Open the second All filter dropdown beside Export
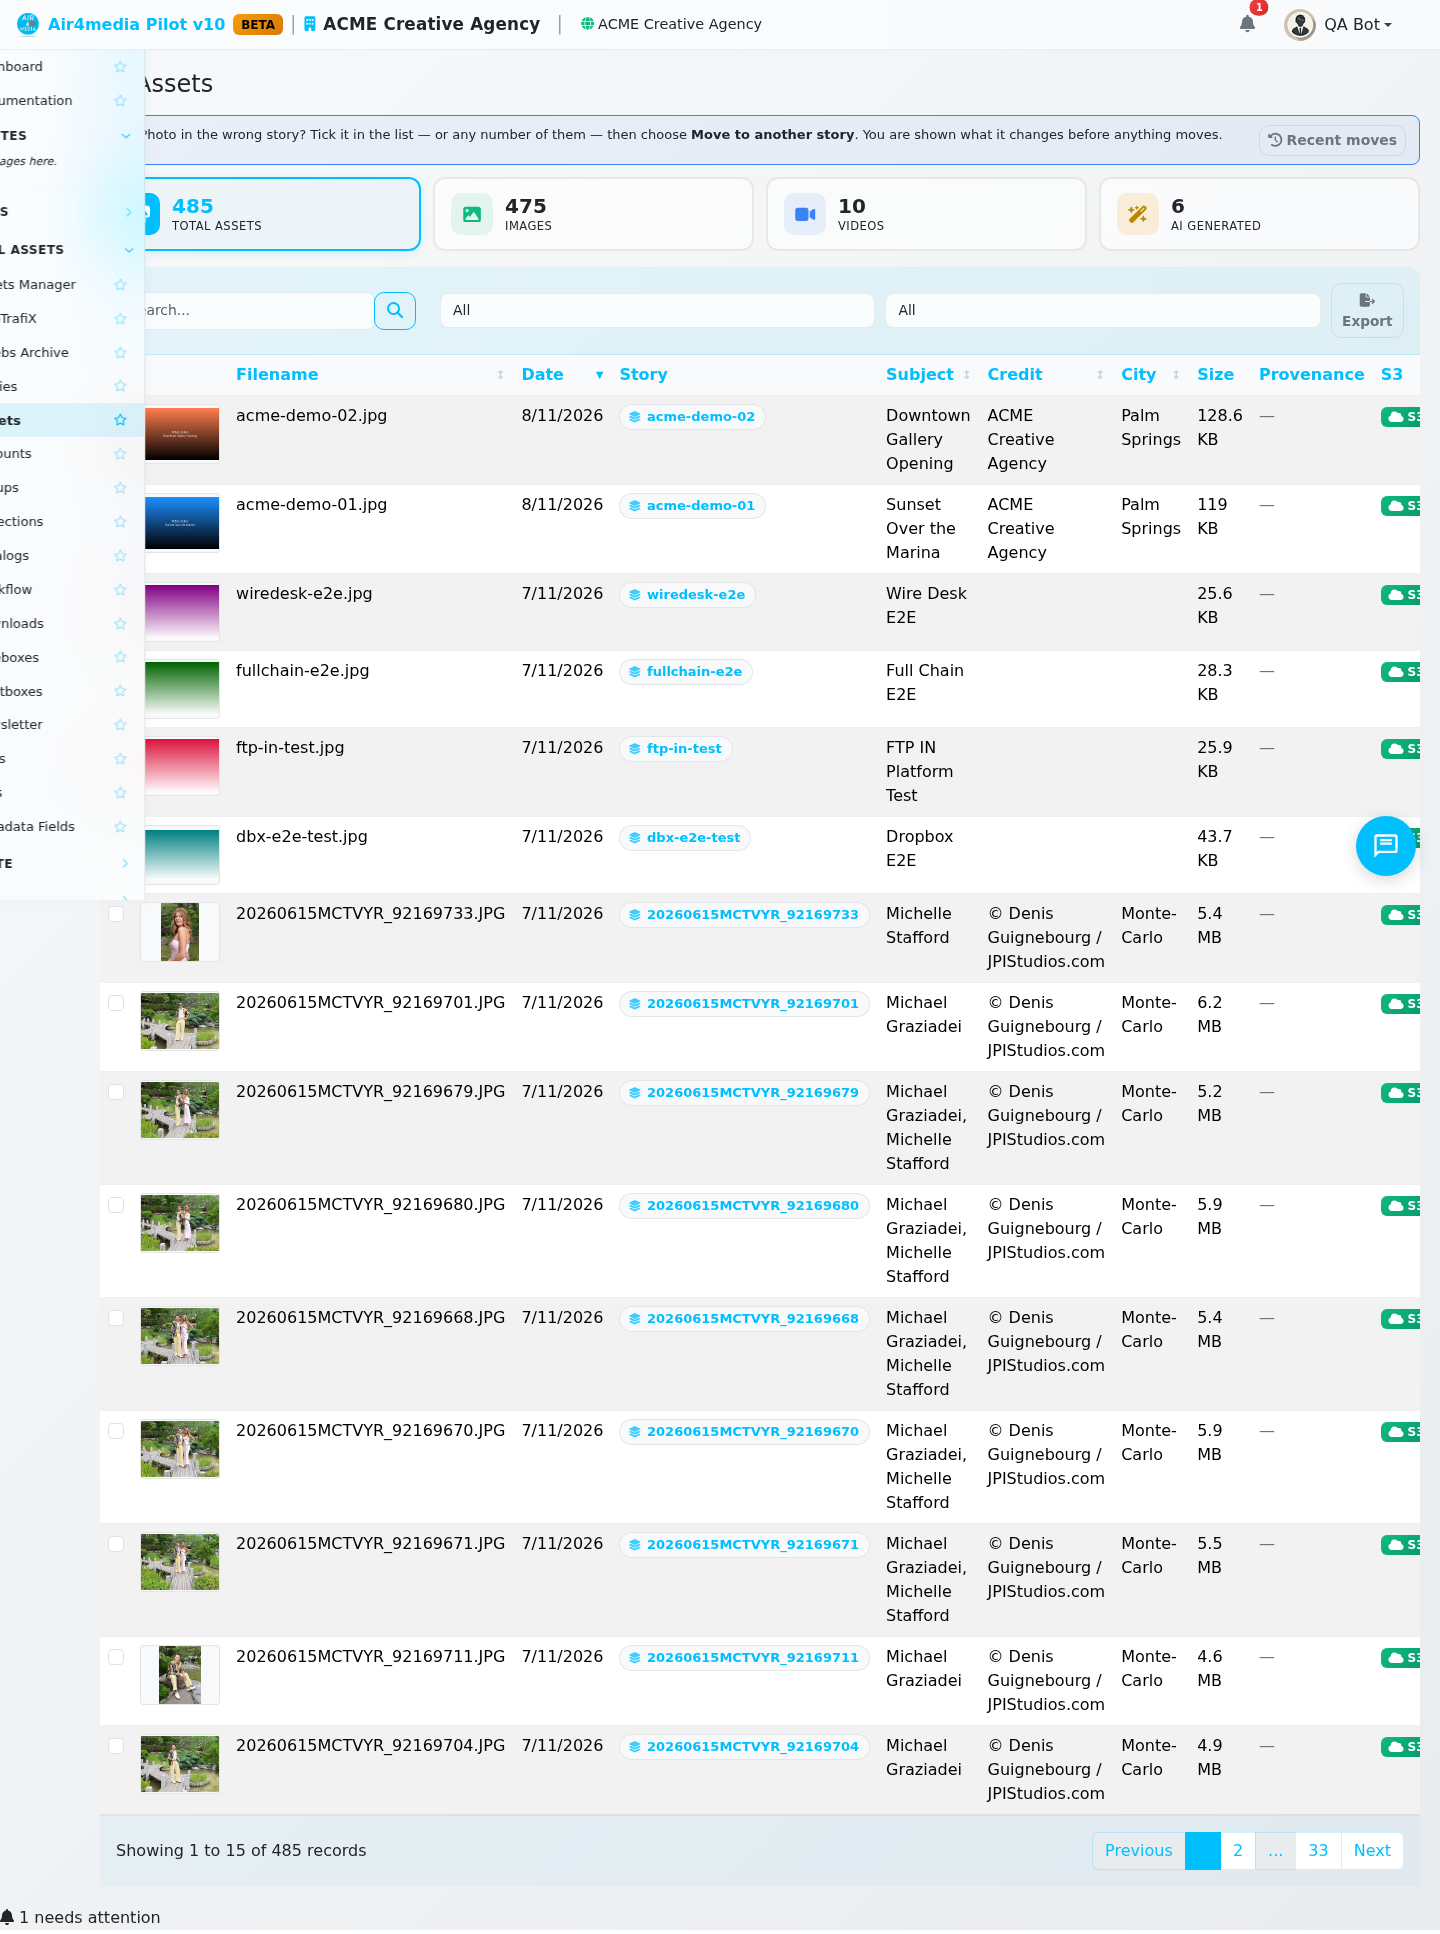This screenshot has width=1440, height=1934. coord(1102,310)
